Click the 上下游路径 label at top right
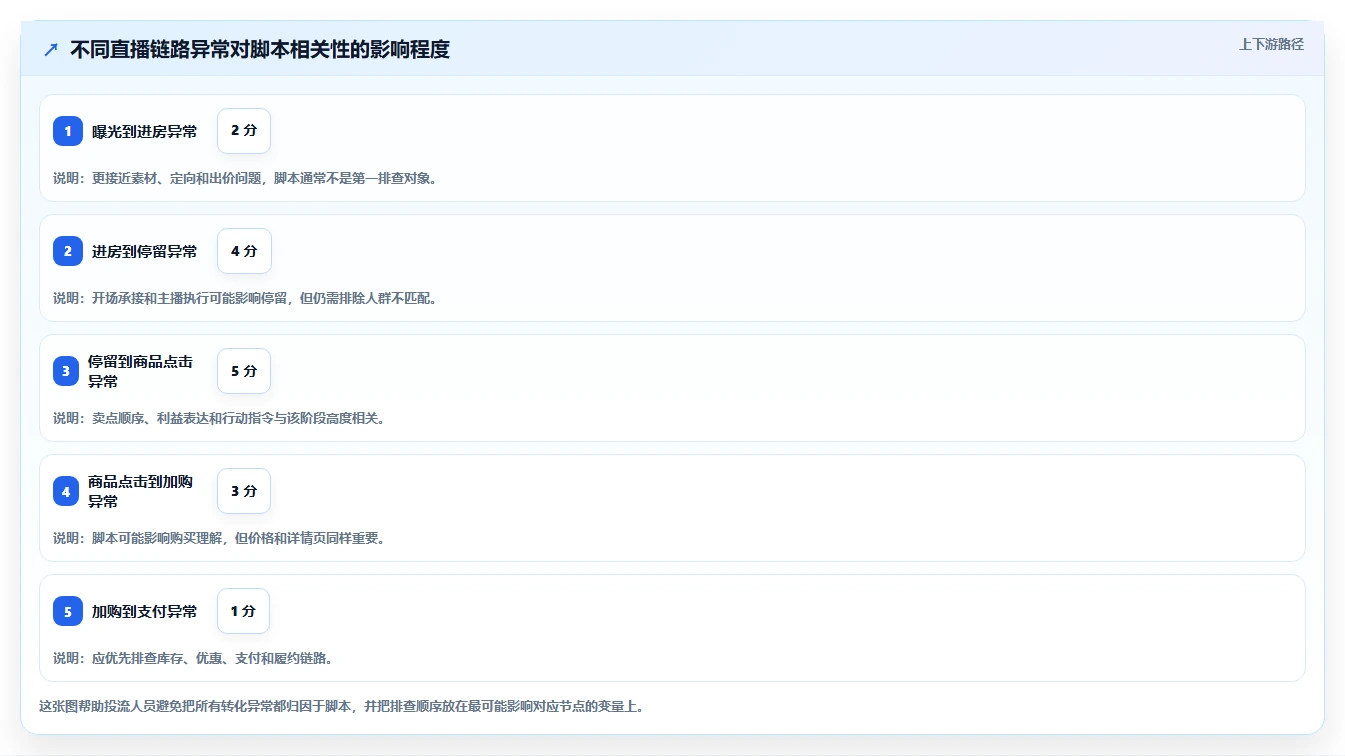The width and height of the screenshot is (1345, 756). (1271, 44)
